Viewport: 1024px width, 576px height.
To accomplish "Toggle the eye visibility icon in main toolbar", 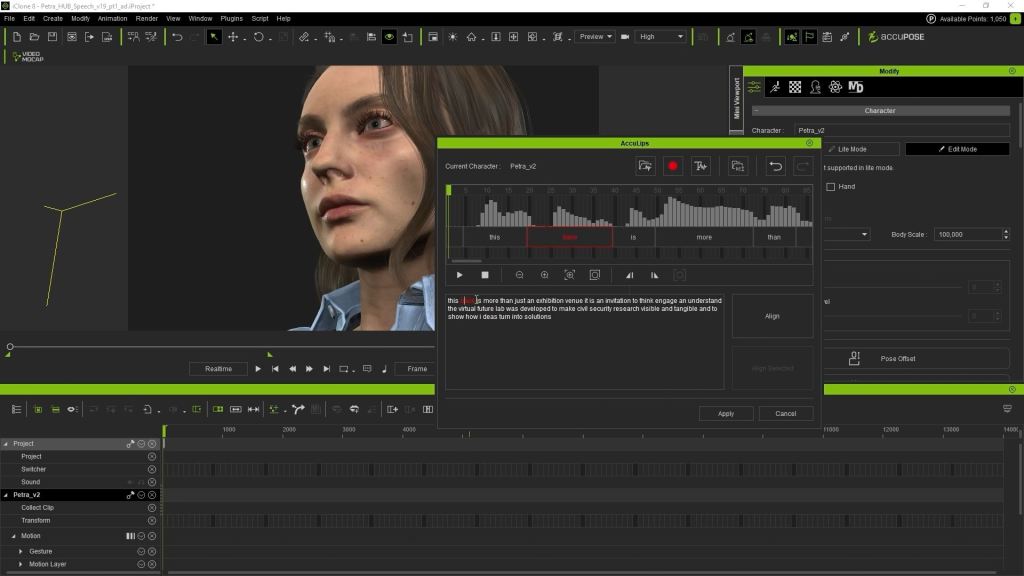I will tap(389, 37).
